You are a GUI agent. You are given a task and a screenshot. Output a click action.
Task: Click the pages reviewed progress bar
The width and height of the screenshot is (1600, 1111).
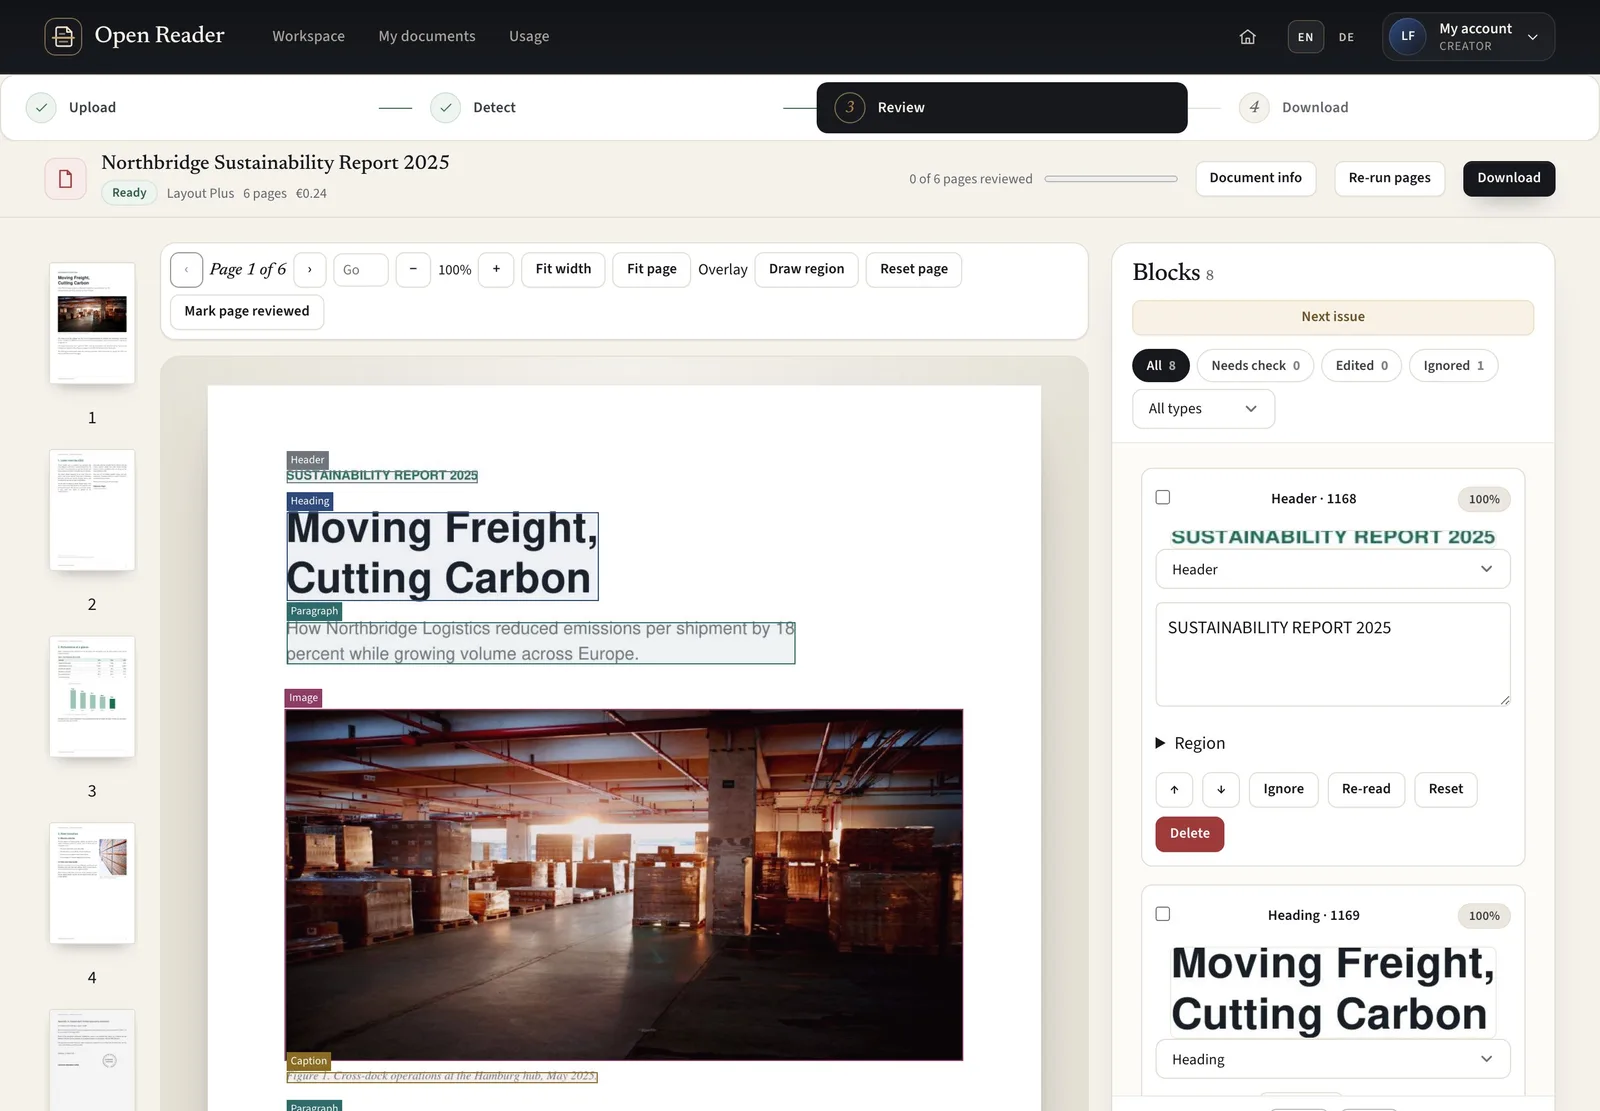(x=1111, y=179)
